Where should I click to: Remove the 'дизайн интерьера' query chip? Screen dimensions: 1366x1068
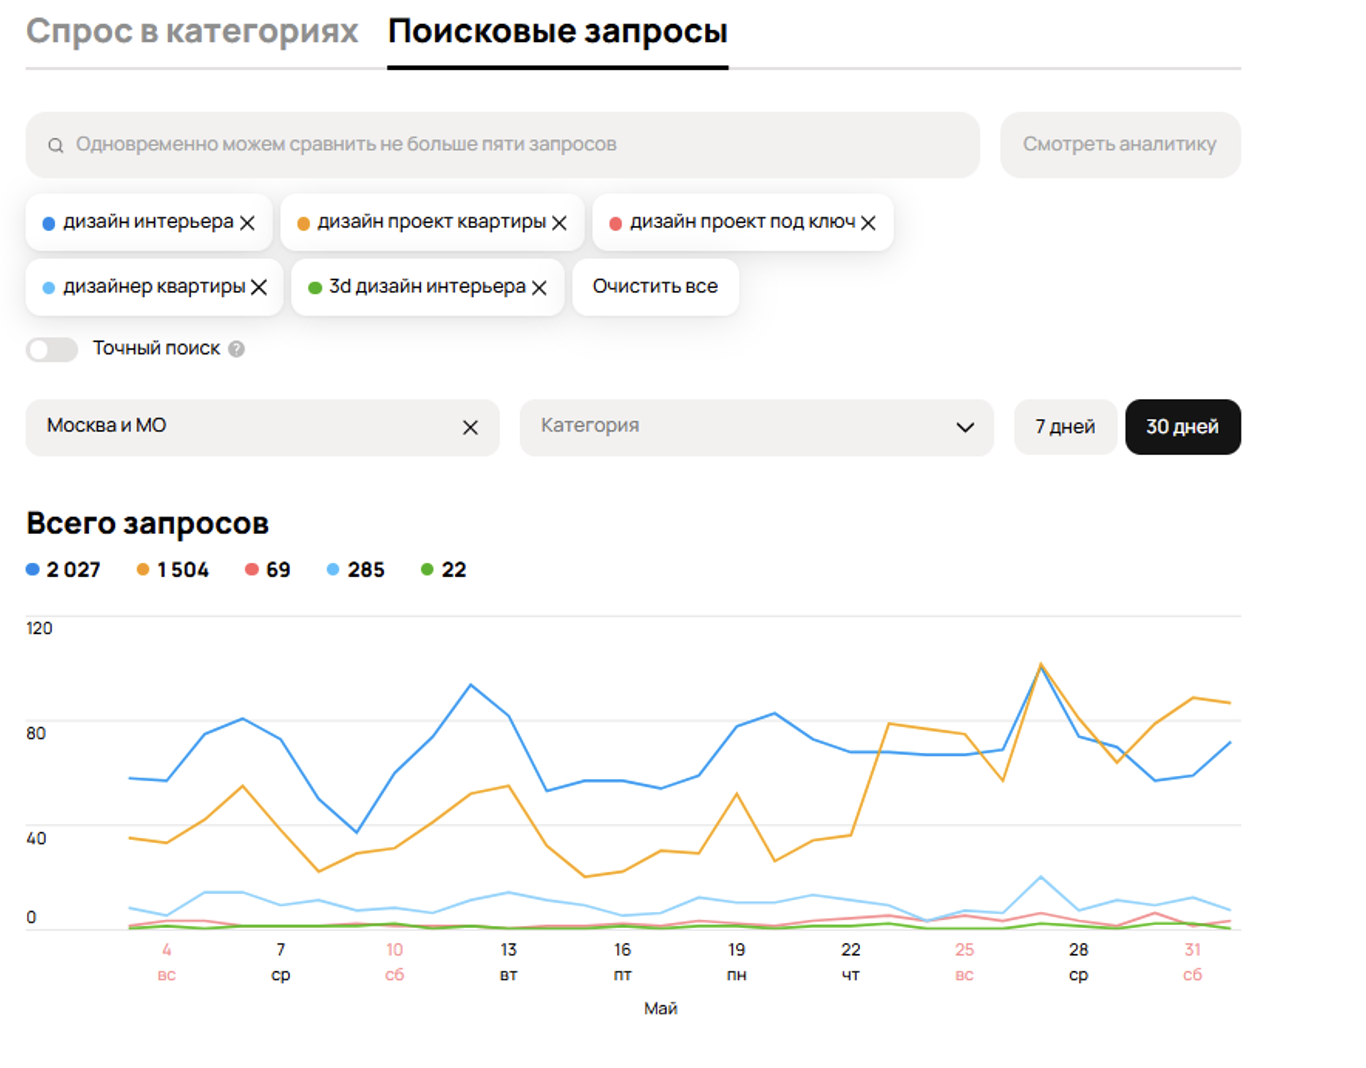pyautogui.click(x=247, y=223)
